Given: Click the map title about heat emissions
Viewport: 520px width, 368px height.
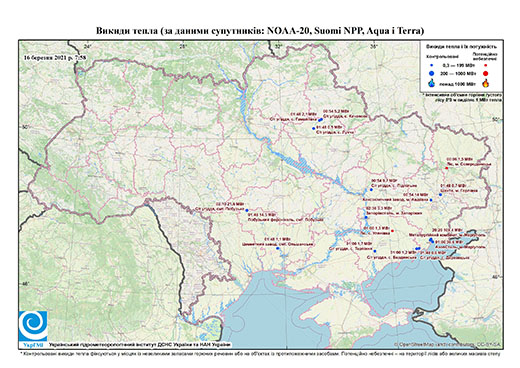Looking at the screenshot, I should coord(260,31).
